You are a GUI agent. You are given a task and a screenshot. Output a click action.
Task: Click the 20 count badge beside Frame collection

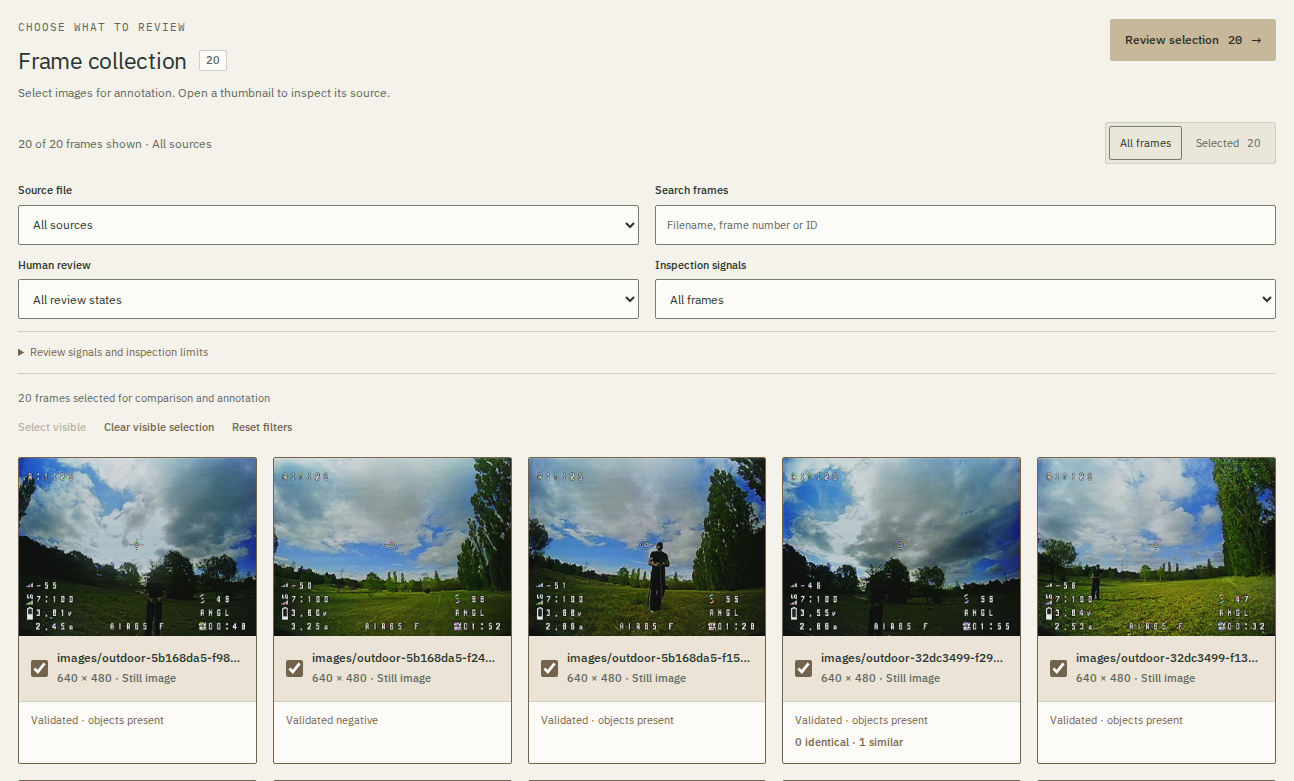[x=213, y=61]
